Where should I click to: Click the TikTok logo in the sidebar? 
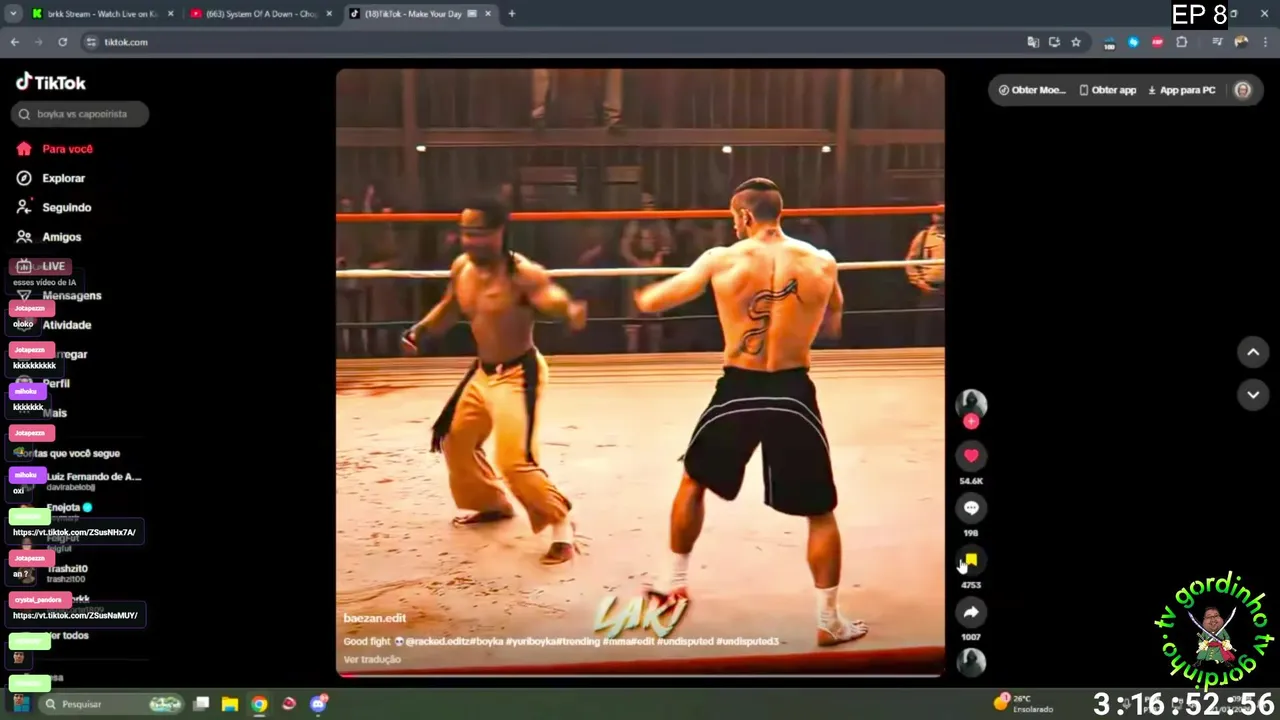[x=51, y=82]
